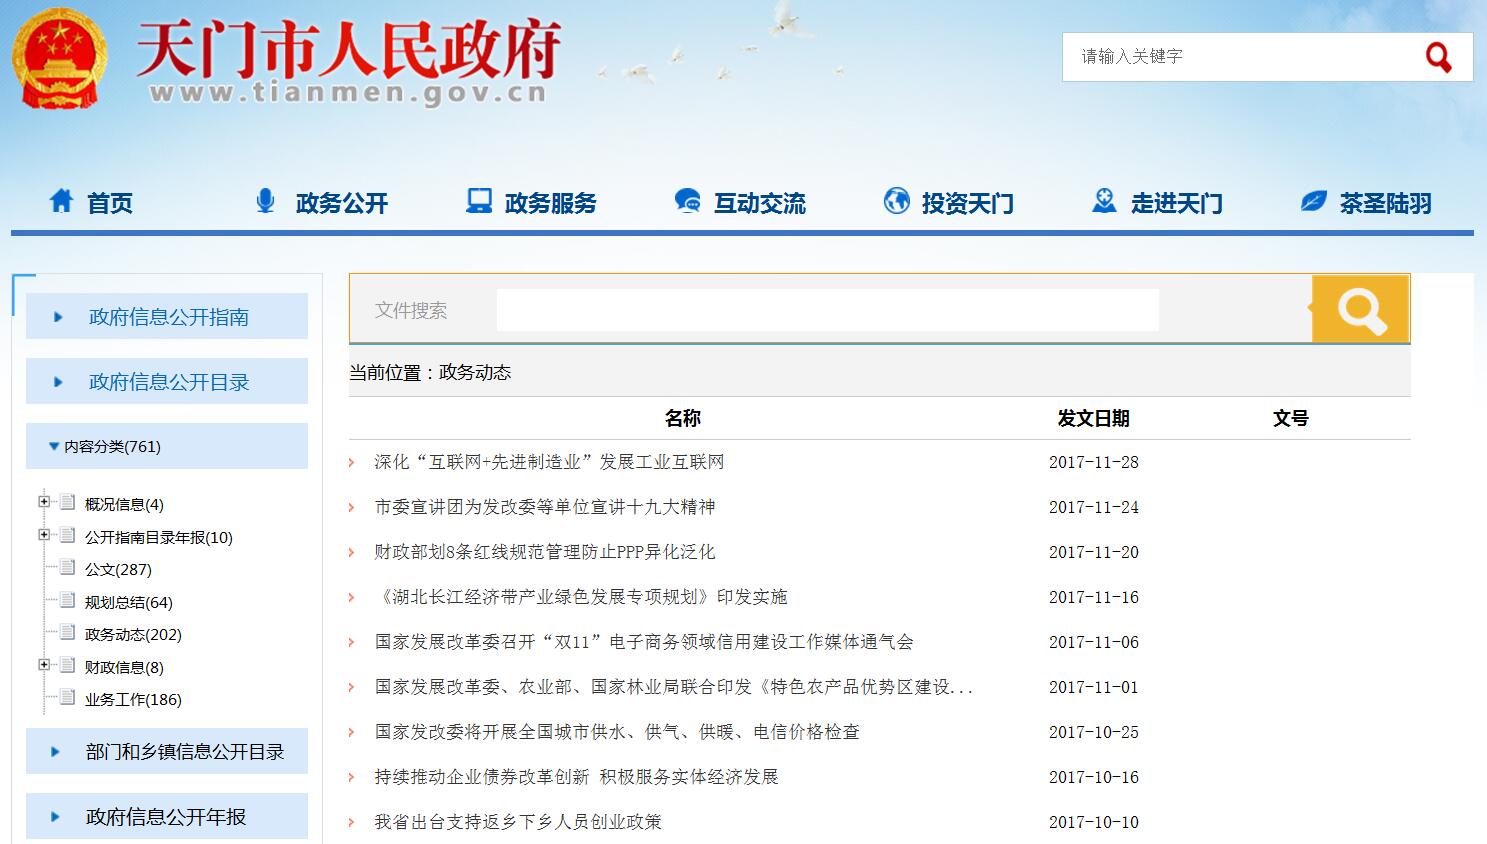Click the 文件搜索 text input box
Viewport: 1487px width, 844px height.
click(x=827, y=310)
